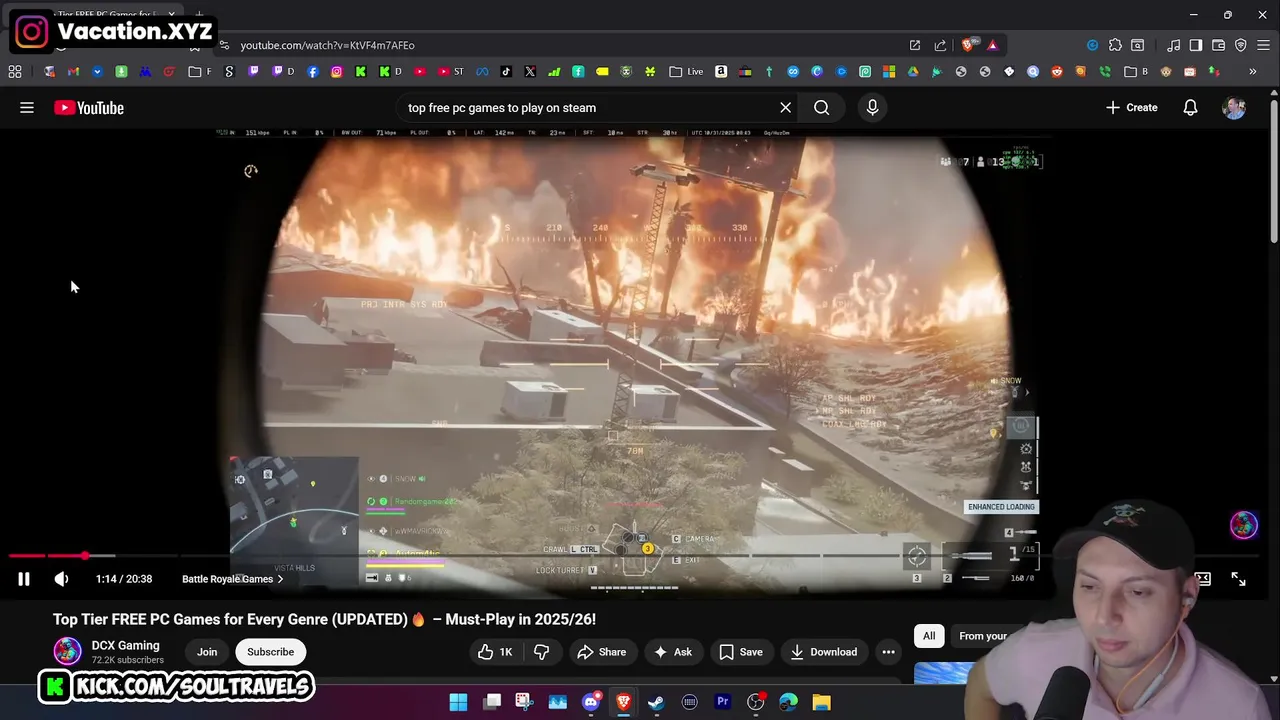Dislike the video
Image resolution: width=1280 pixels, height=720 pixels.
[541, 652]
